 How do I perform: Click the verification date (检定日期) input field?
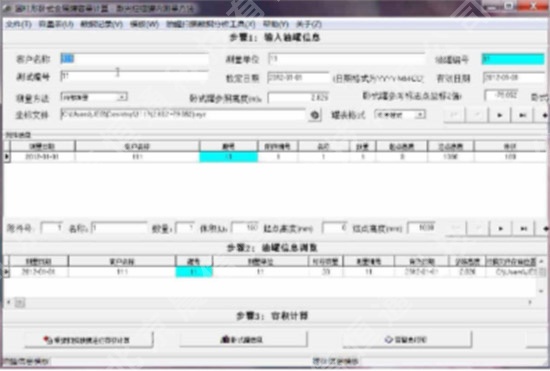298,77
